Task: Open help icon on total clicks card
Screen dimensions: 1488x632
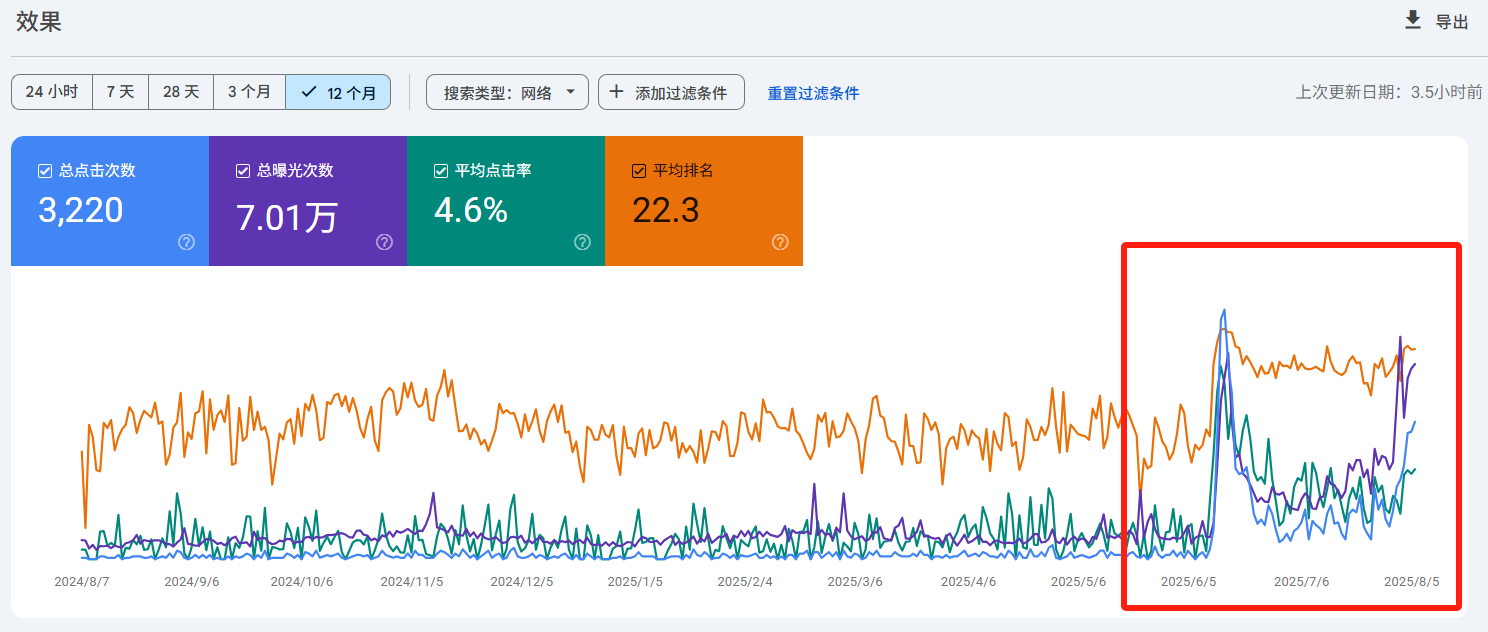Action: (x=186, y=242)
